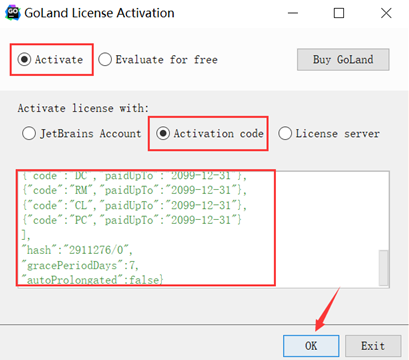
Task: Select the Activation code radio option
Action: pyautogui.click(x=210, y=134)
